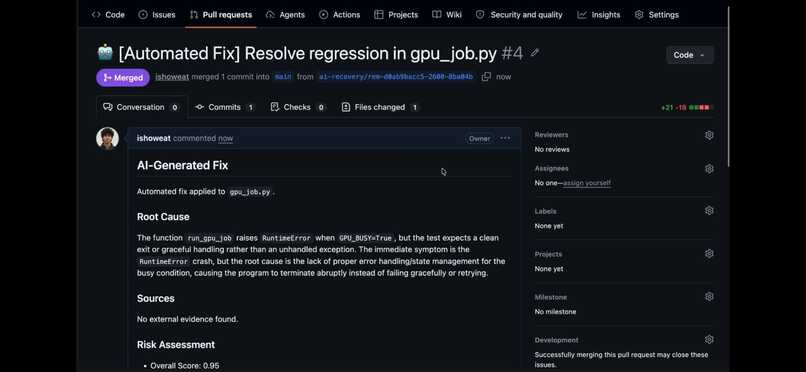Click the GPU_BUSY=True inline code
The image size is (806, 372).
(365, 238)
